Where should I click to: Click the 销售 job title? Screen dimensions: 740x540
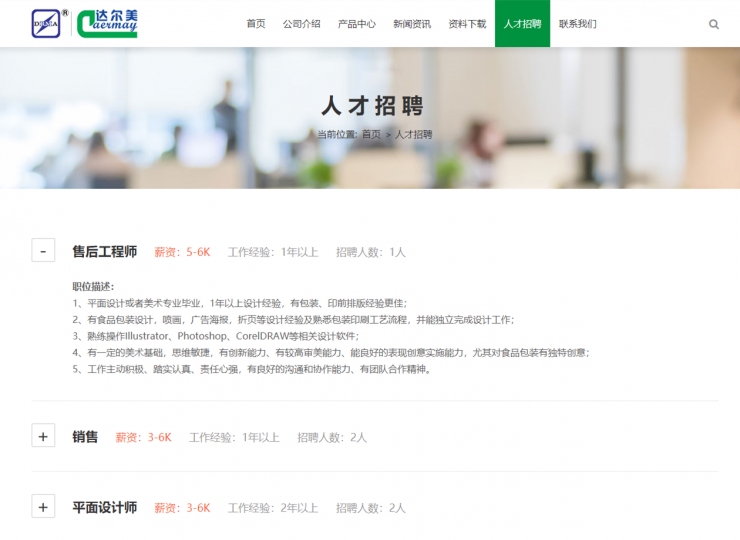tap(85, 437)
